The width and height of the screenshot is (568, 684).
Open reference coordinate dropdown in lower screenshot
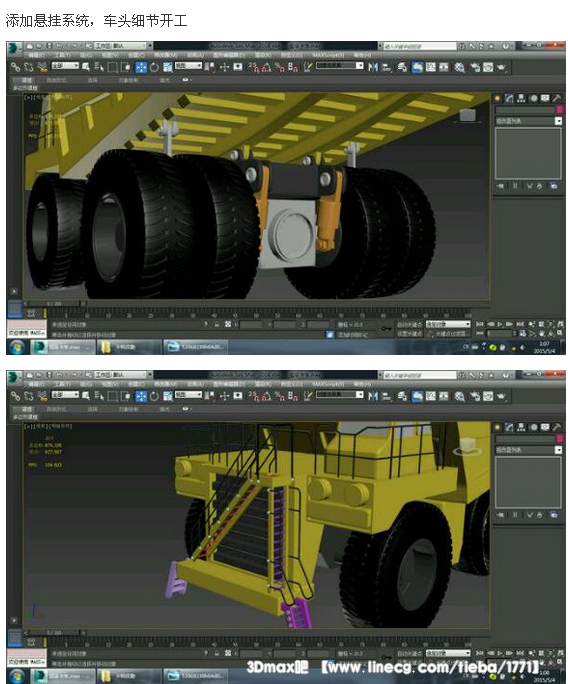[188, 394]
